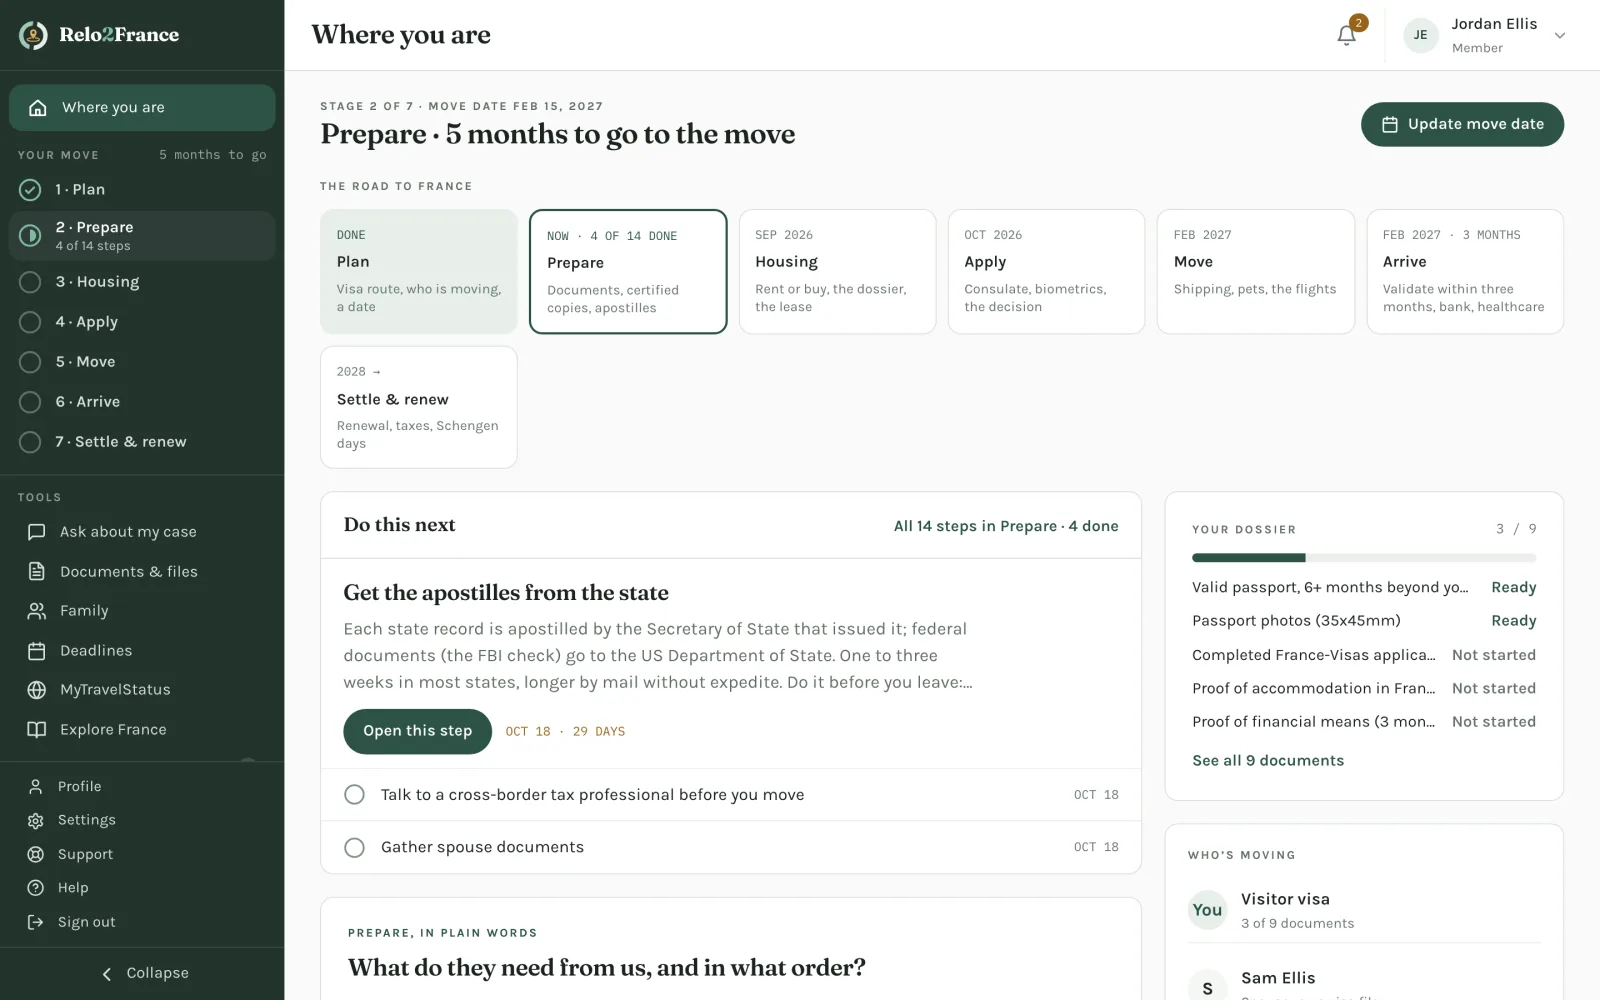The height and width of the screenshot is (1000, 1600).
Task: Click the Relo2France logo icon
Action: (x=33, y=35)
